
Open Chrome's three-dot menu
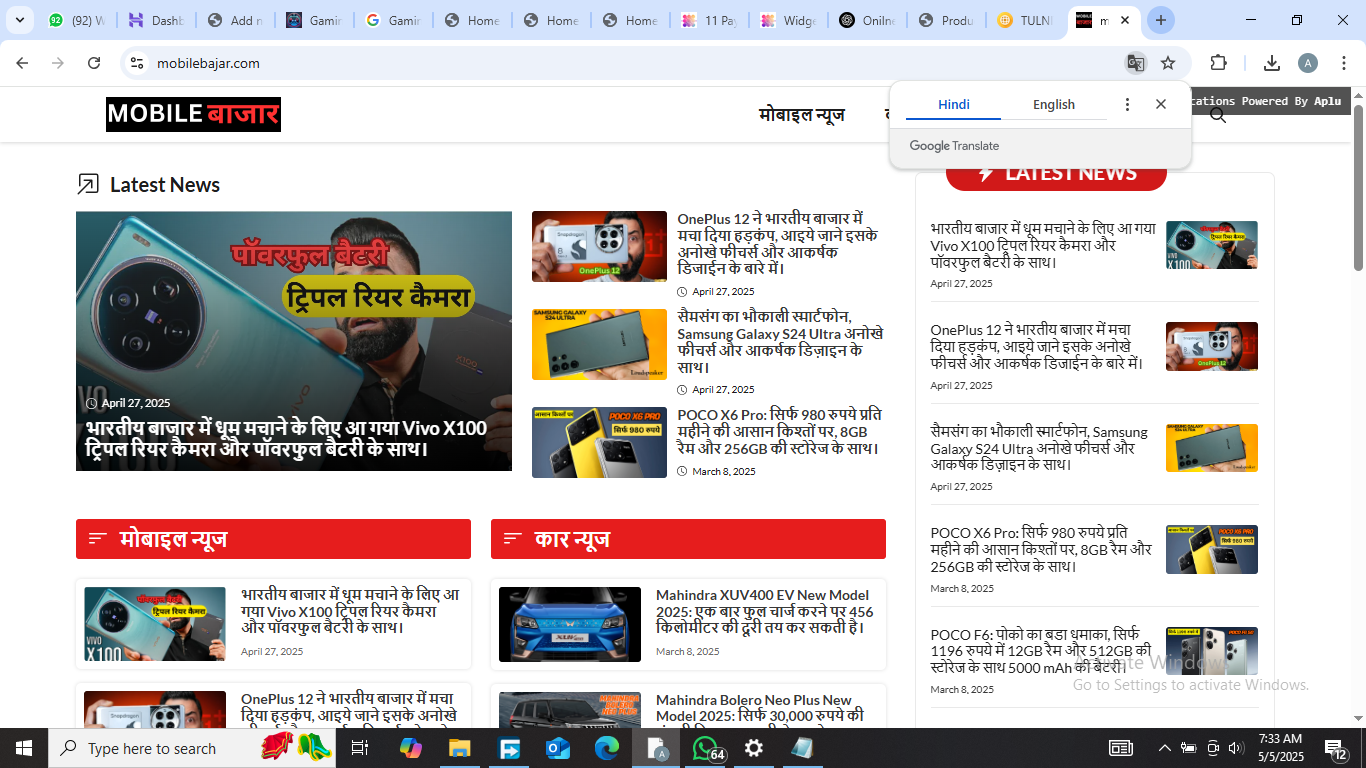pos(1344,63)
